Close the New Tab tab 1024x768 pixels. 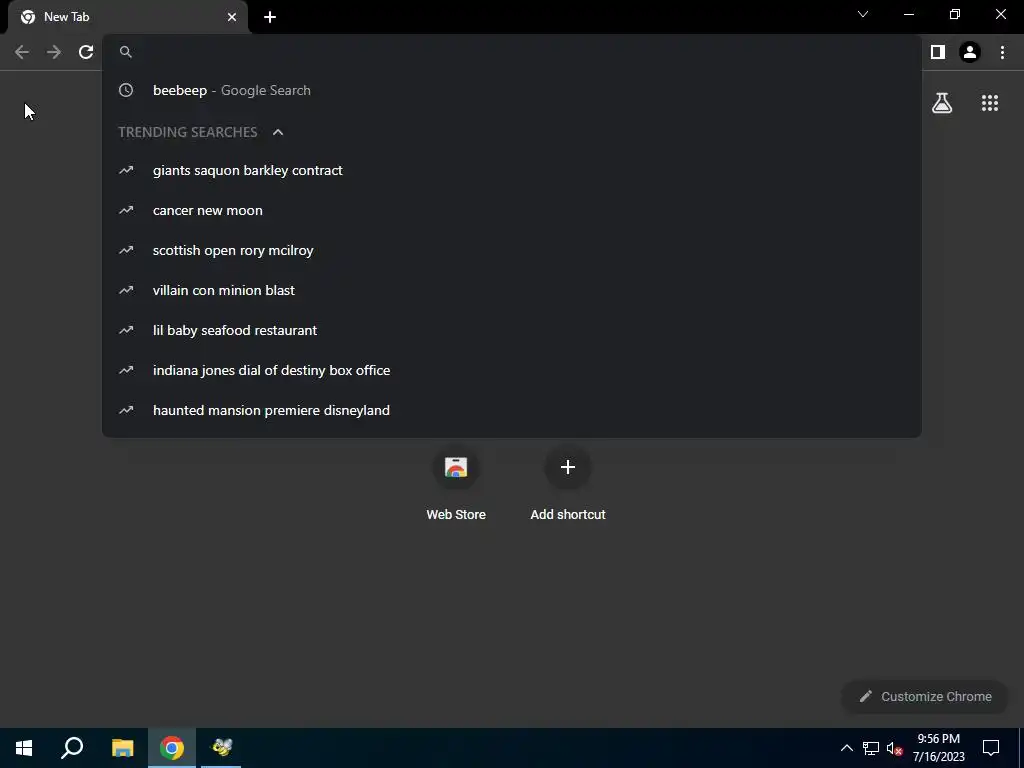232,17
